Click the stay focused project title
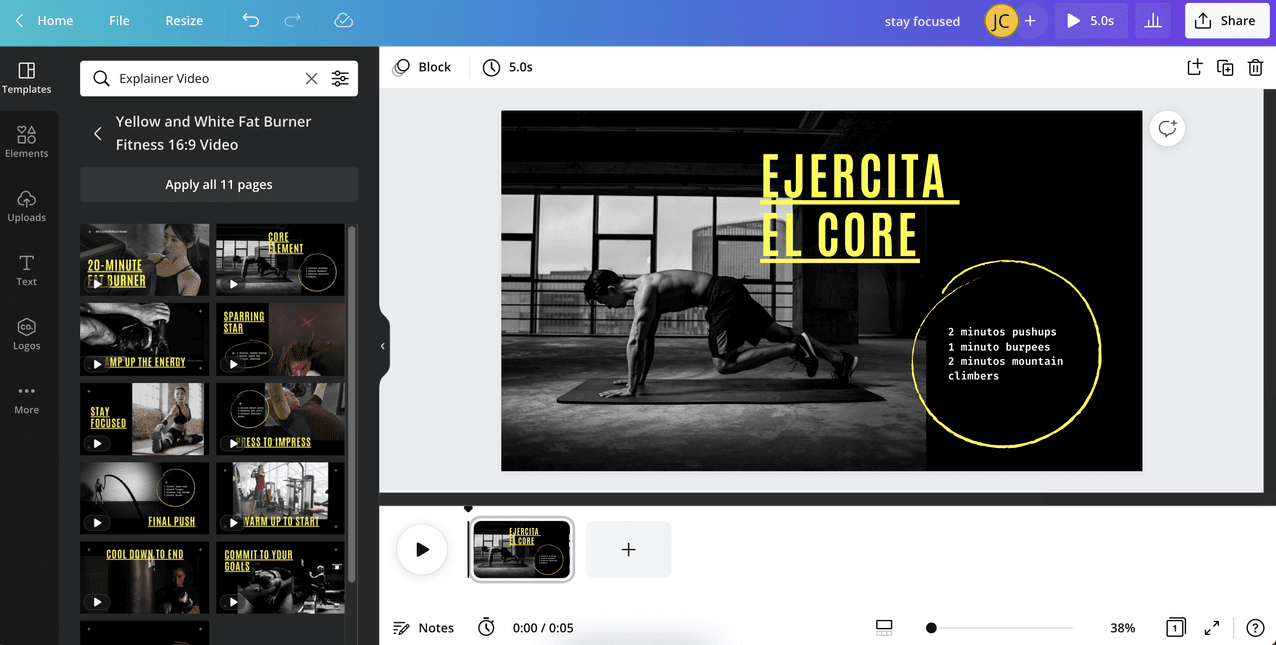The width and height of the screenshot is (1276, 645). click(x=922, y=21)
